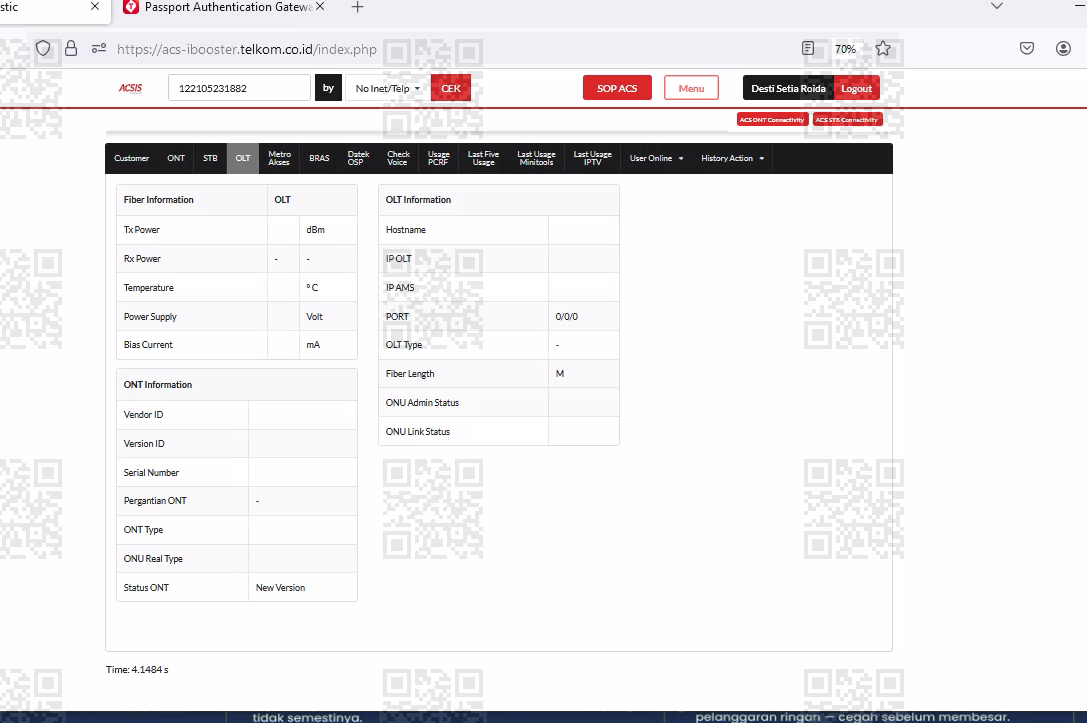Click the 'Rx Power' row label

click(x=142, y=259)
